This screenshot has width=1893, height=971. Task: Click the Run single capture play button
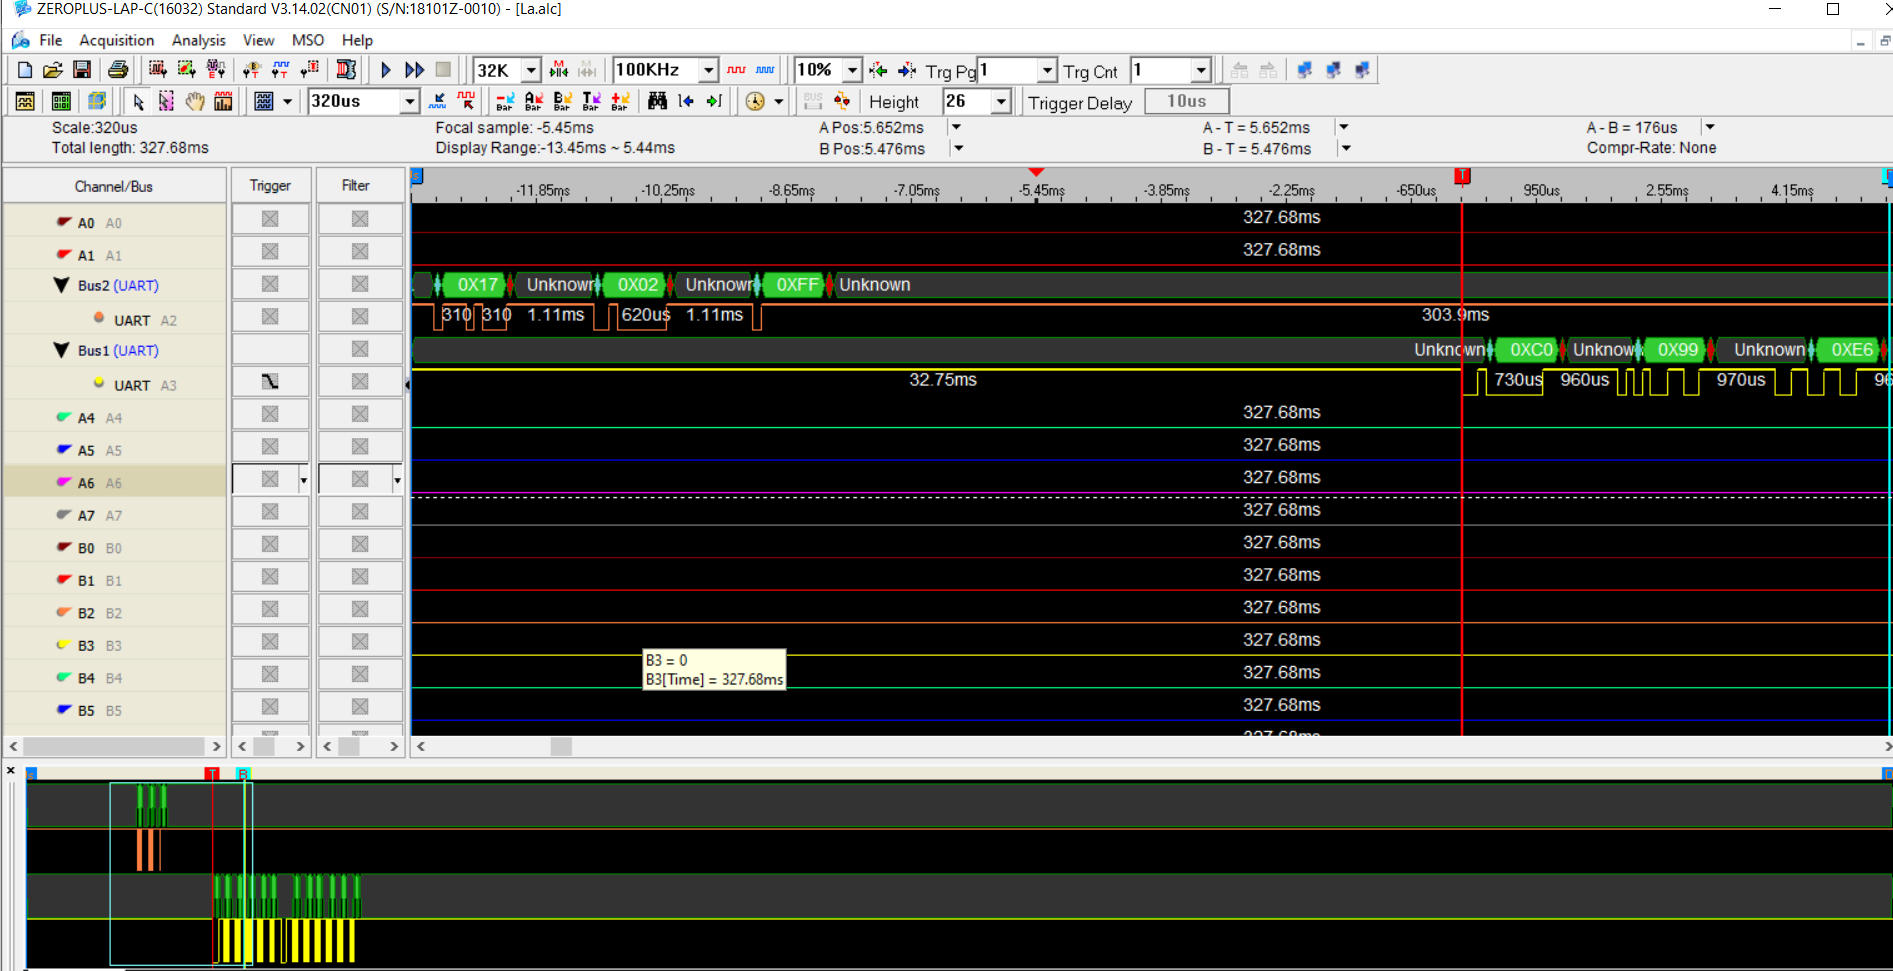pyautogui.click(x=386, y=70)
